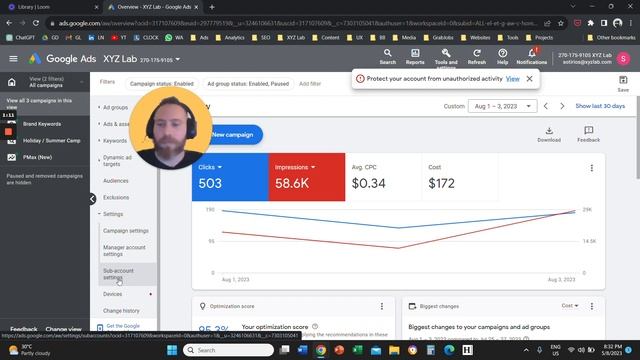Open Devices in sidebar
640x360 pixels.
click(x=112, y=294)
